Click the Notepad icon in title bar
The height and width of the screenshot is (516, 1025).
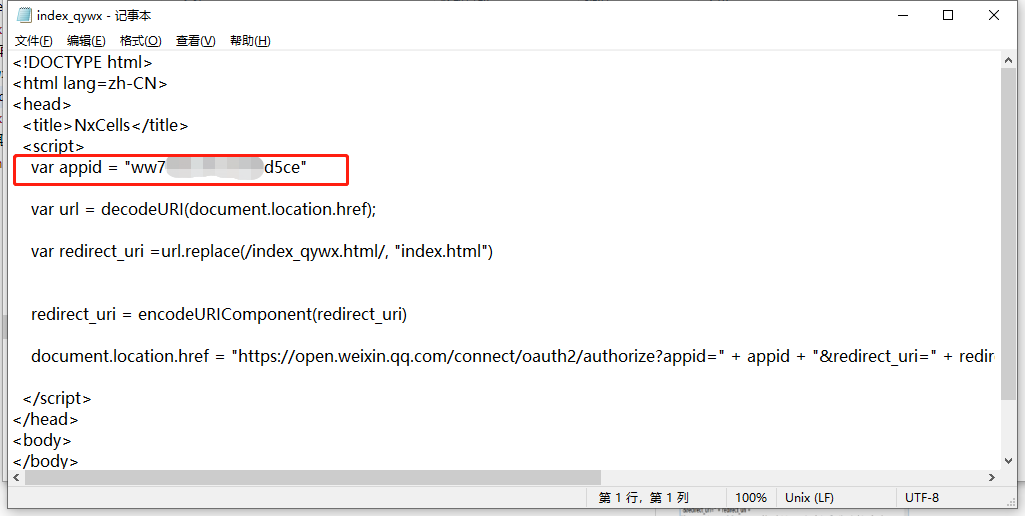click(x=24, y=16)
